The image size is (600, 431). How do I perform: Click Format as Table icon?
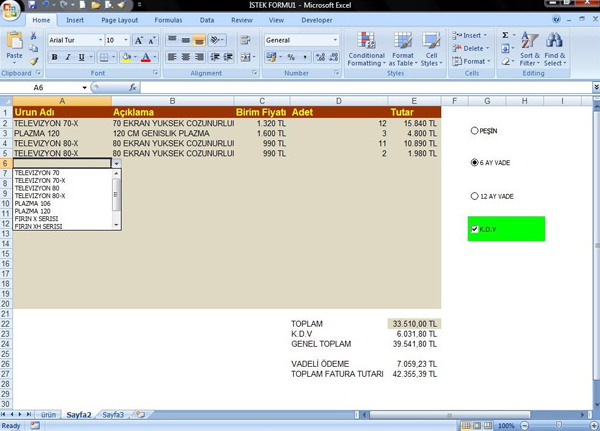point(403,50)
